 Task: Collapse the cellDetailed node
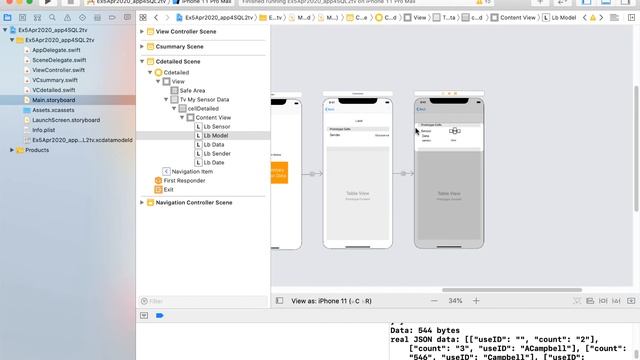click(x=174, y=108)
